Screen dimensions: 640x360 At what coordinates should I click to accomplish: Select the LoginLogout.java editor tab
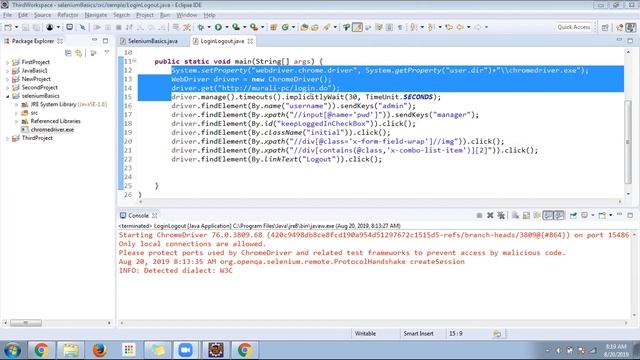(x=222, y=41)
